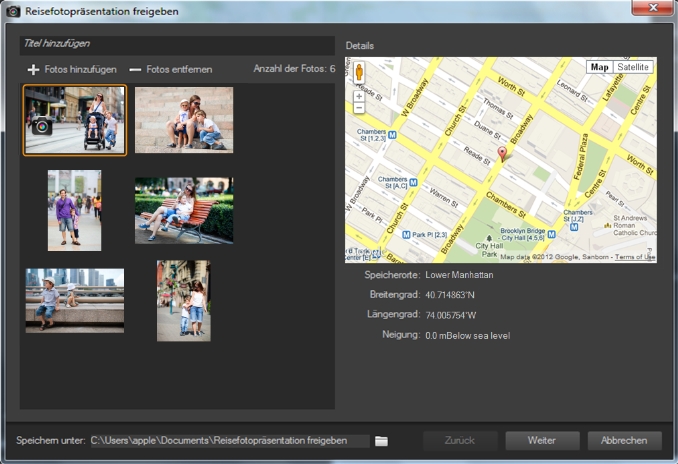The height and width of the screenshot is (464, 678).
Task: Click Abbrechen to cancel the dialog
Action: (x=624, y=441)
